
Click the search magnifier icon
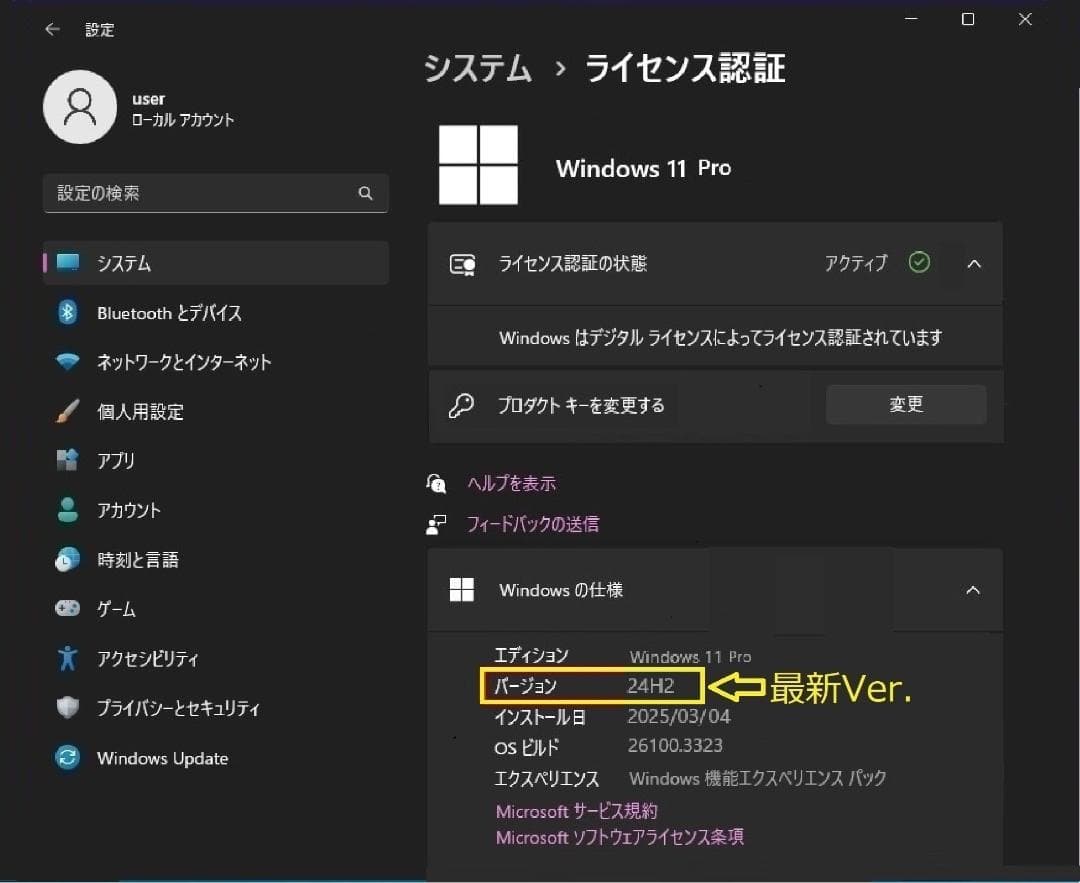(365, 193)
